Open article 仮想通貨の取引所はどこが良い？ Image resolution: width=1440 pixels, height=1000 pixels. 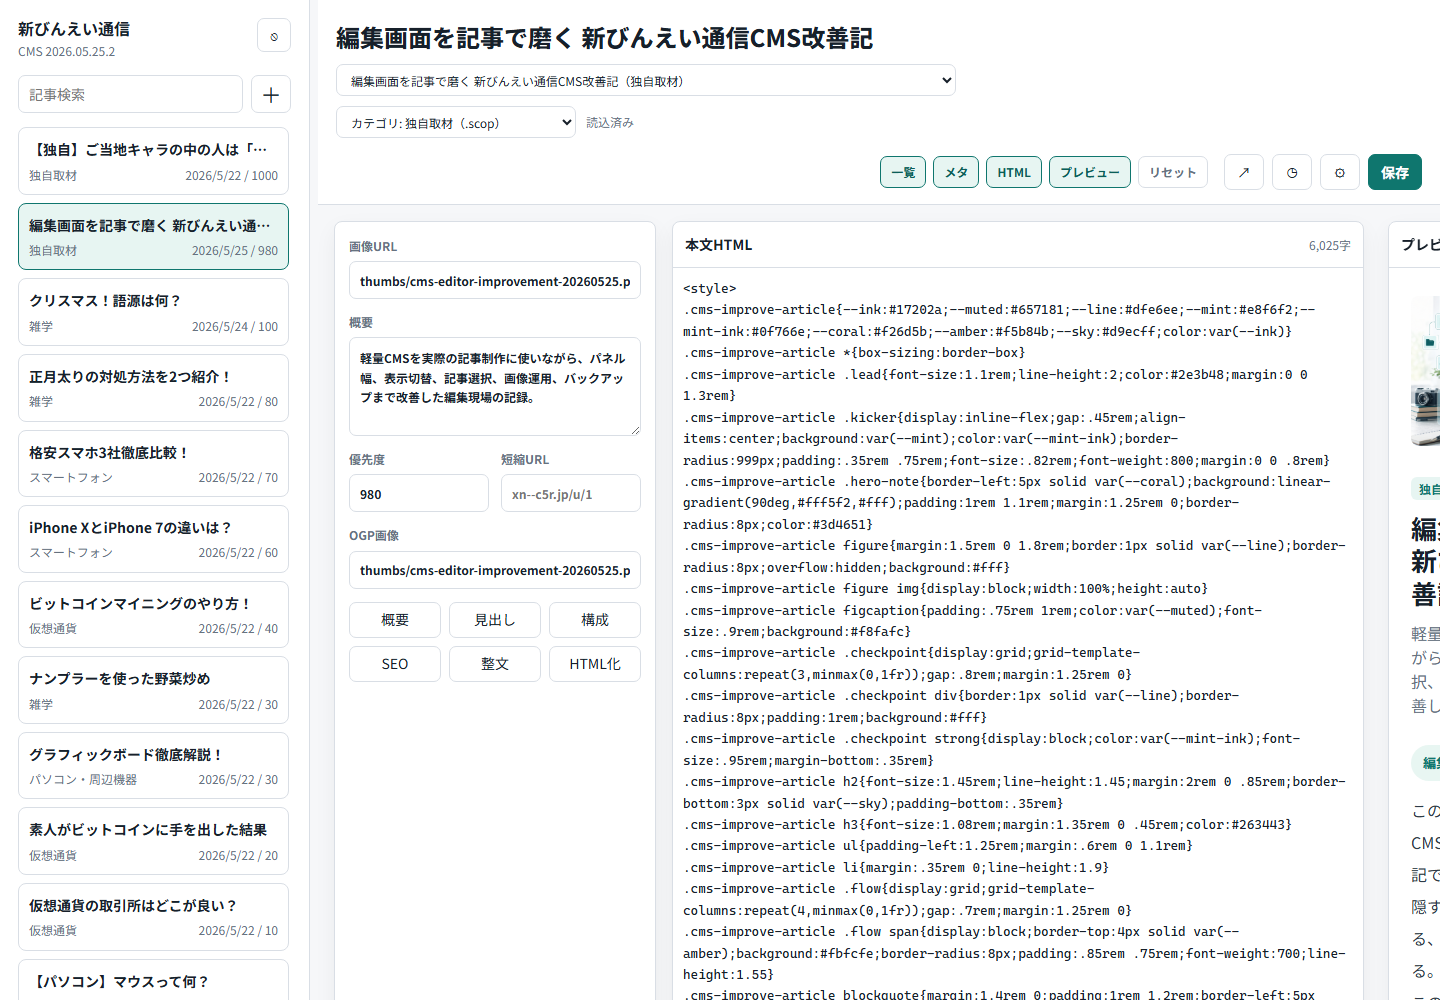154,916
